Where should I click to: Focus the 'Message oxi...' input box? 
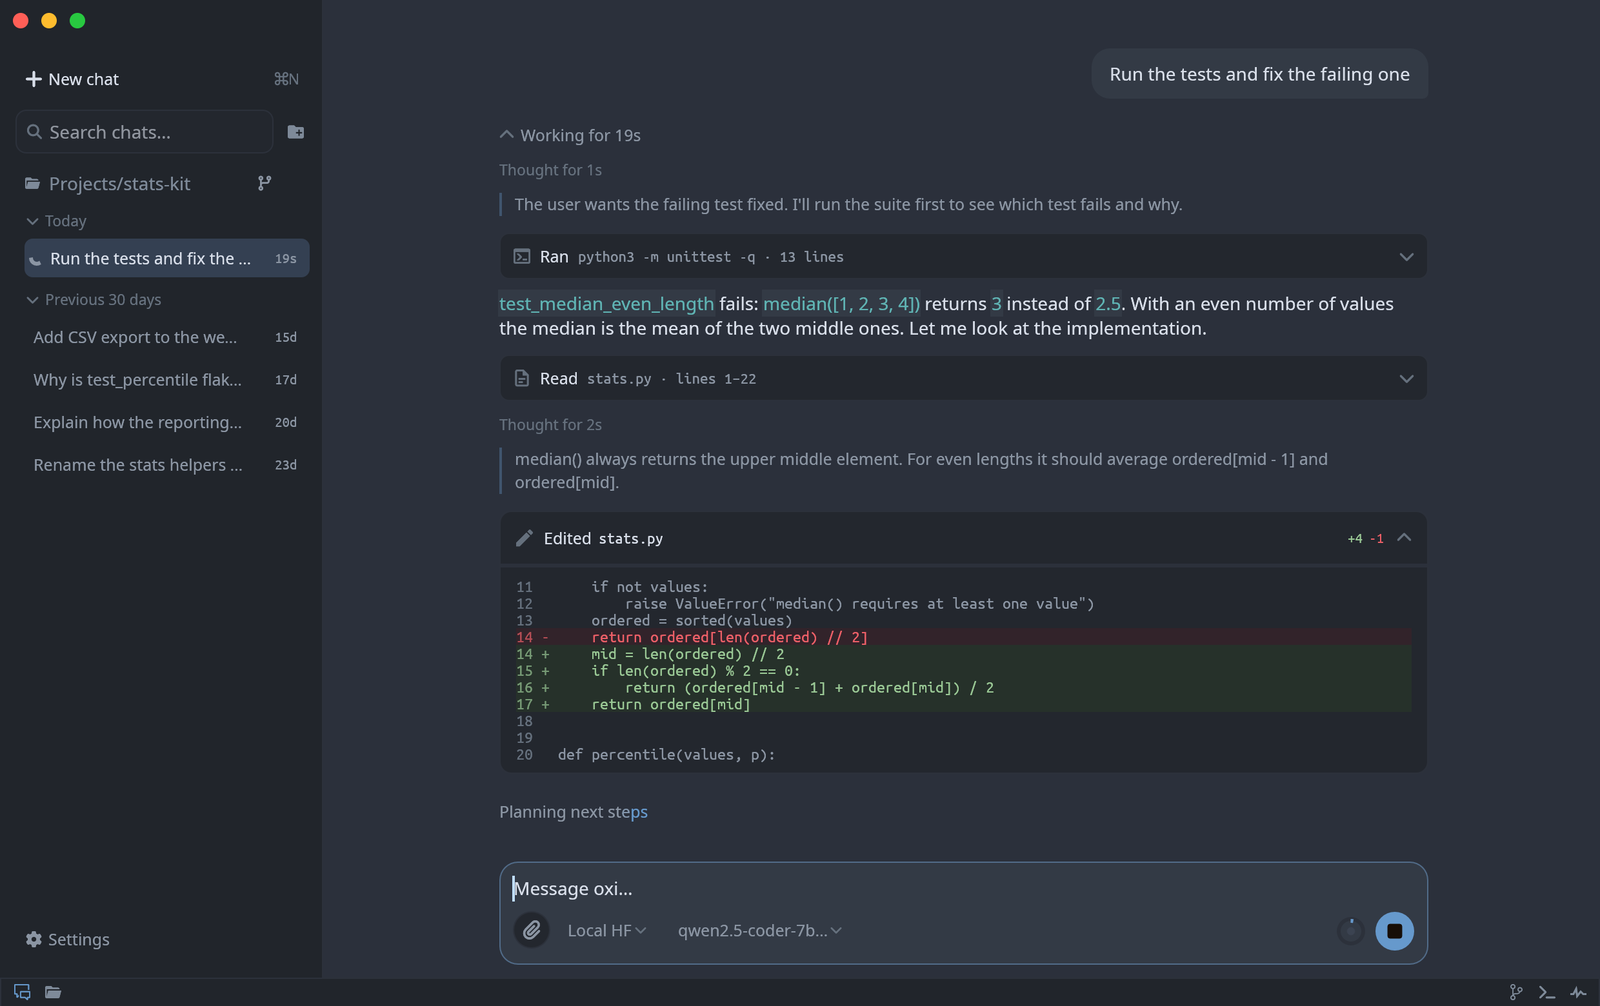click(x=963, y=888)
